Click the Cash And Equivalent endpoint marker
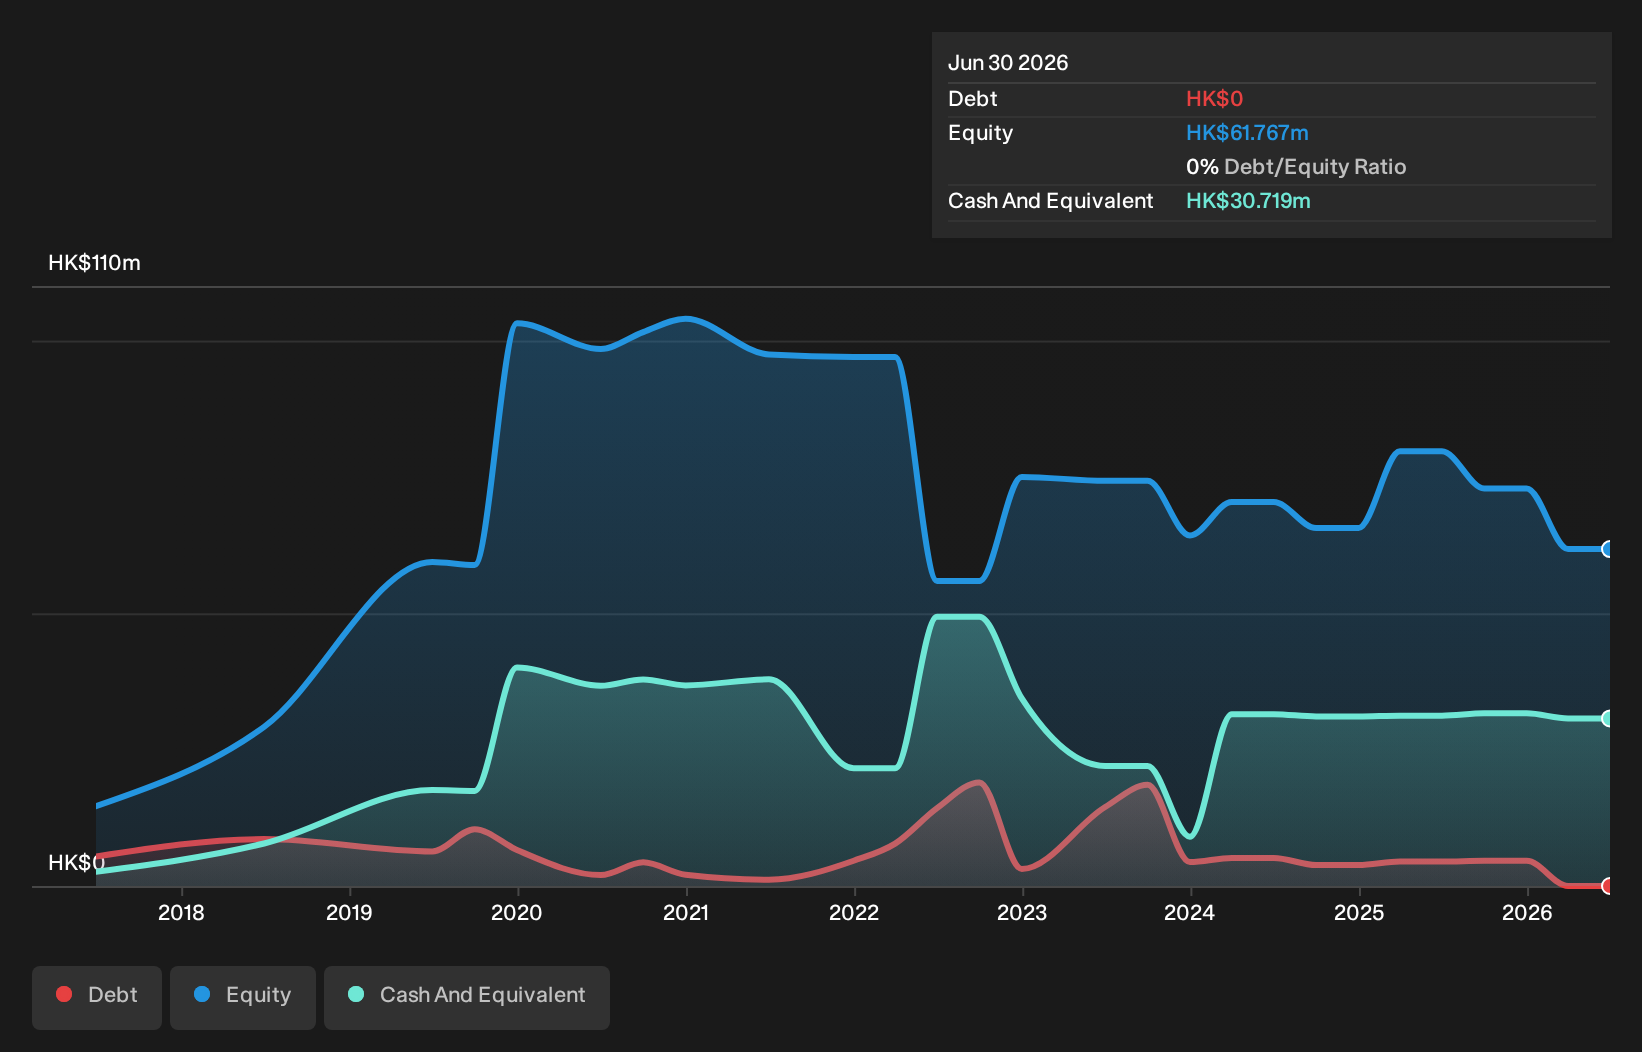The image size is (1642, 1052). pyautogui.click(x=1608, y=718)
